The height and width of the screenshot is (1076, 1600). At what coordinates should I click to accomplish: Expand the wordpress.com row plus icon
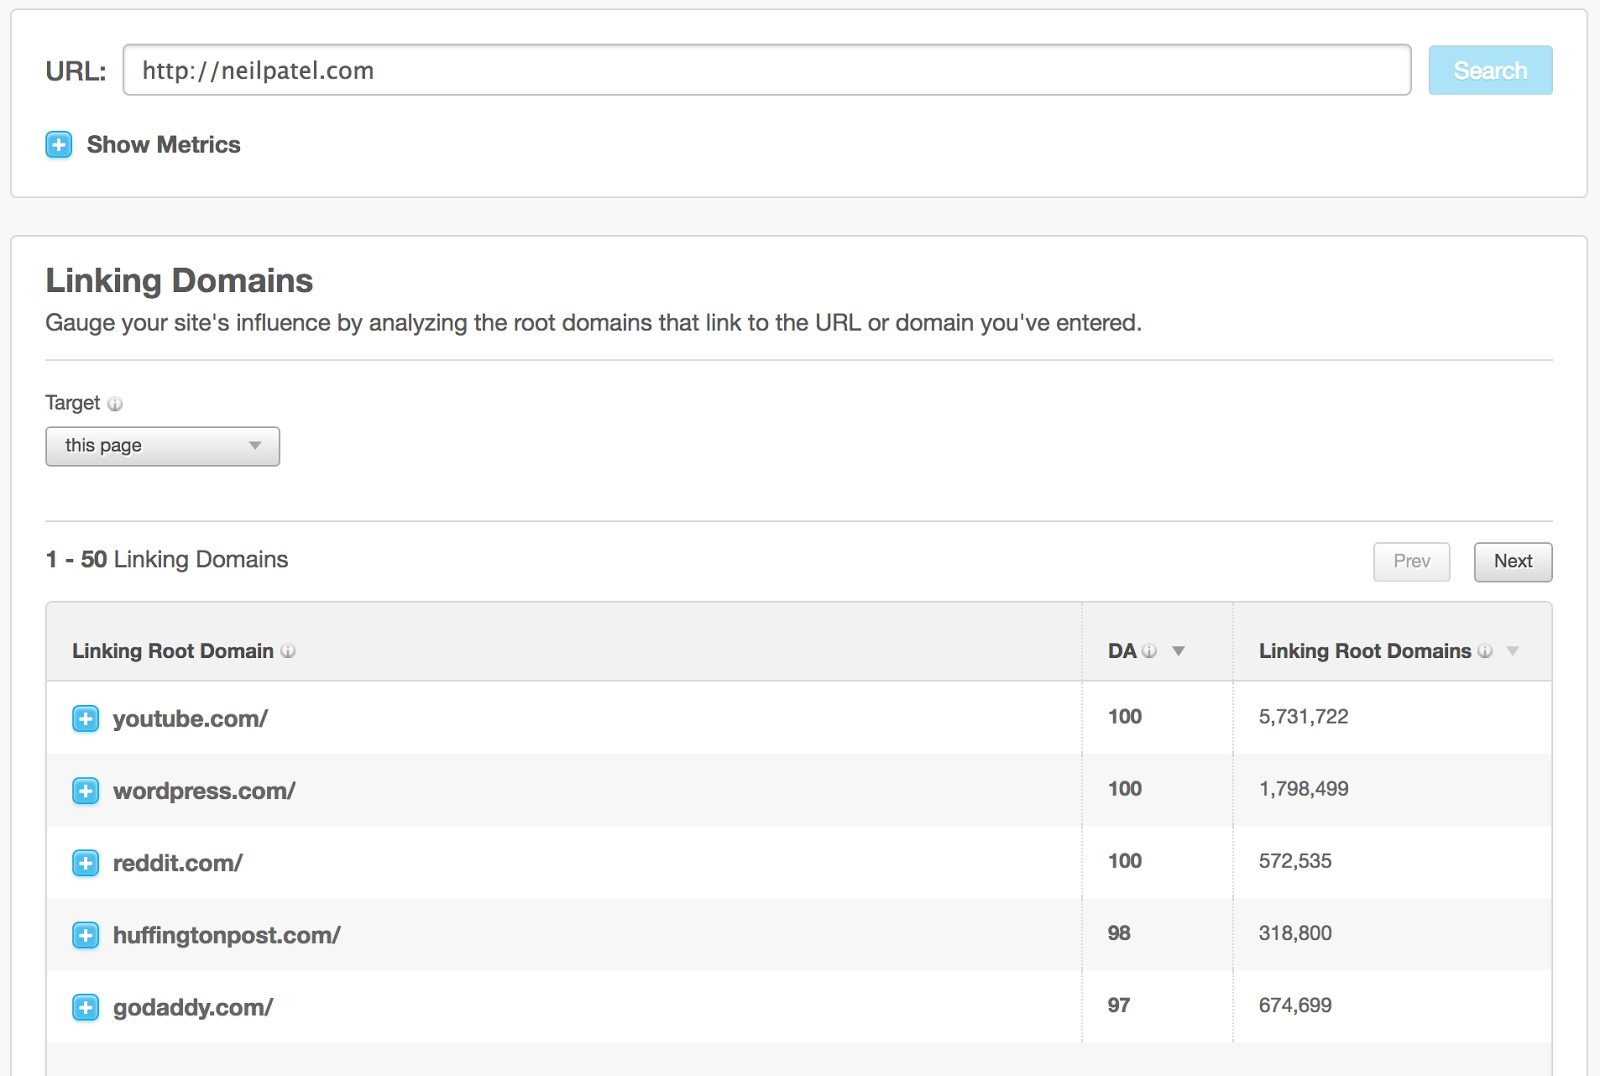pos(86,791)
